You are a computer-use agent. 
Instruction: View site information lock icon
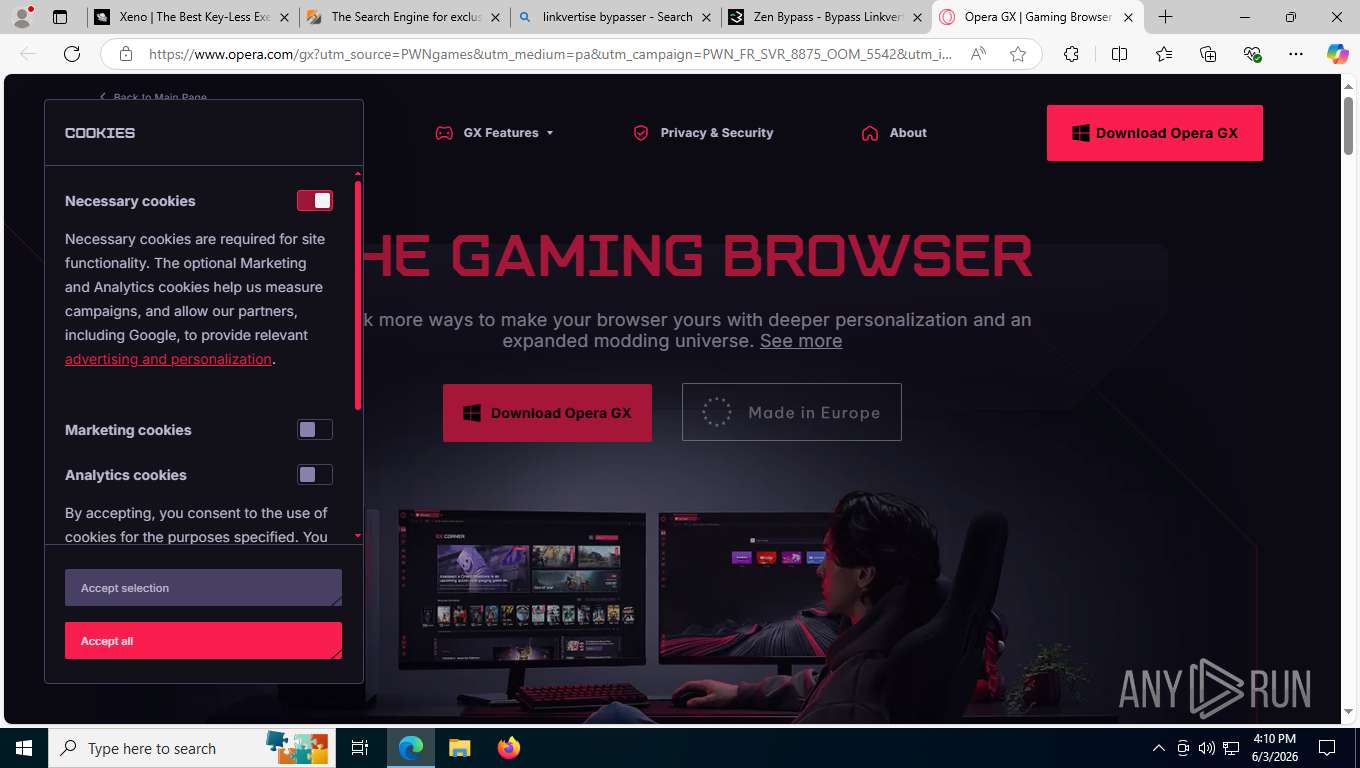[x=125, y=54]
